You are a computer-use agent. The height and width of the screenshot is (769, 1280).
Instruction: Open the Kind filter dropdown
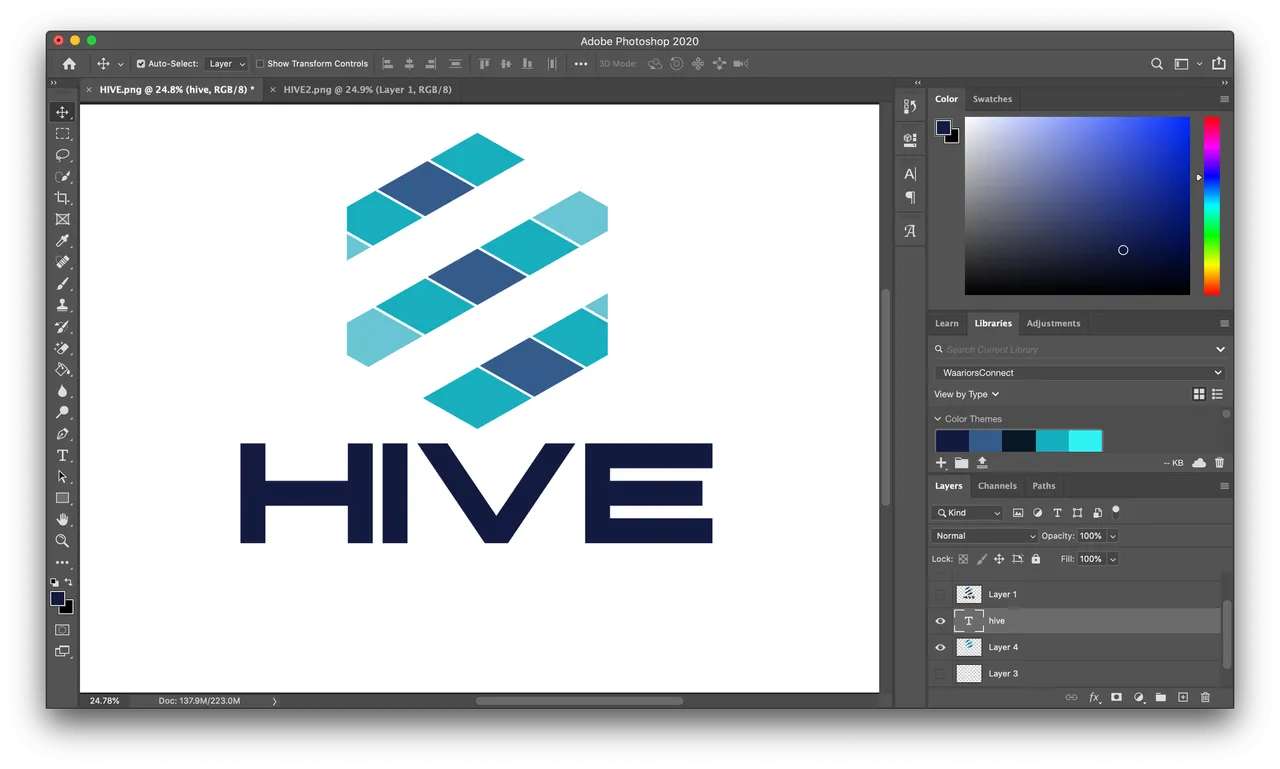[967, 512]
